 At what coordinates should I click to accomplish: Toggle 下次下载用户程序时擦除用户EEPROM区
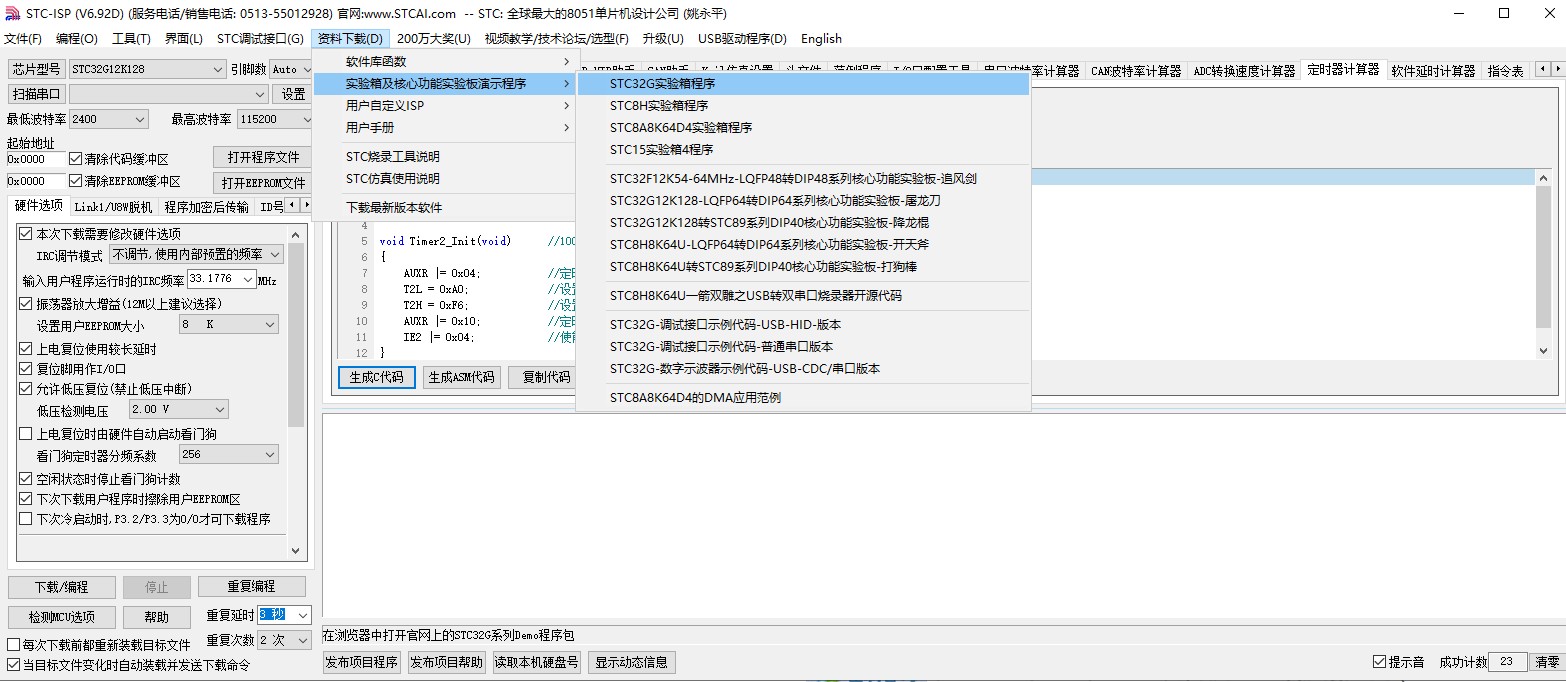pyautogui.click(x=26, y=499)
